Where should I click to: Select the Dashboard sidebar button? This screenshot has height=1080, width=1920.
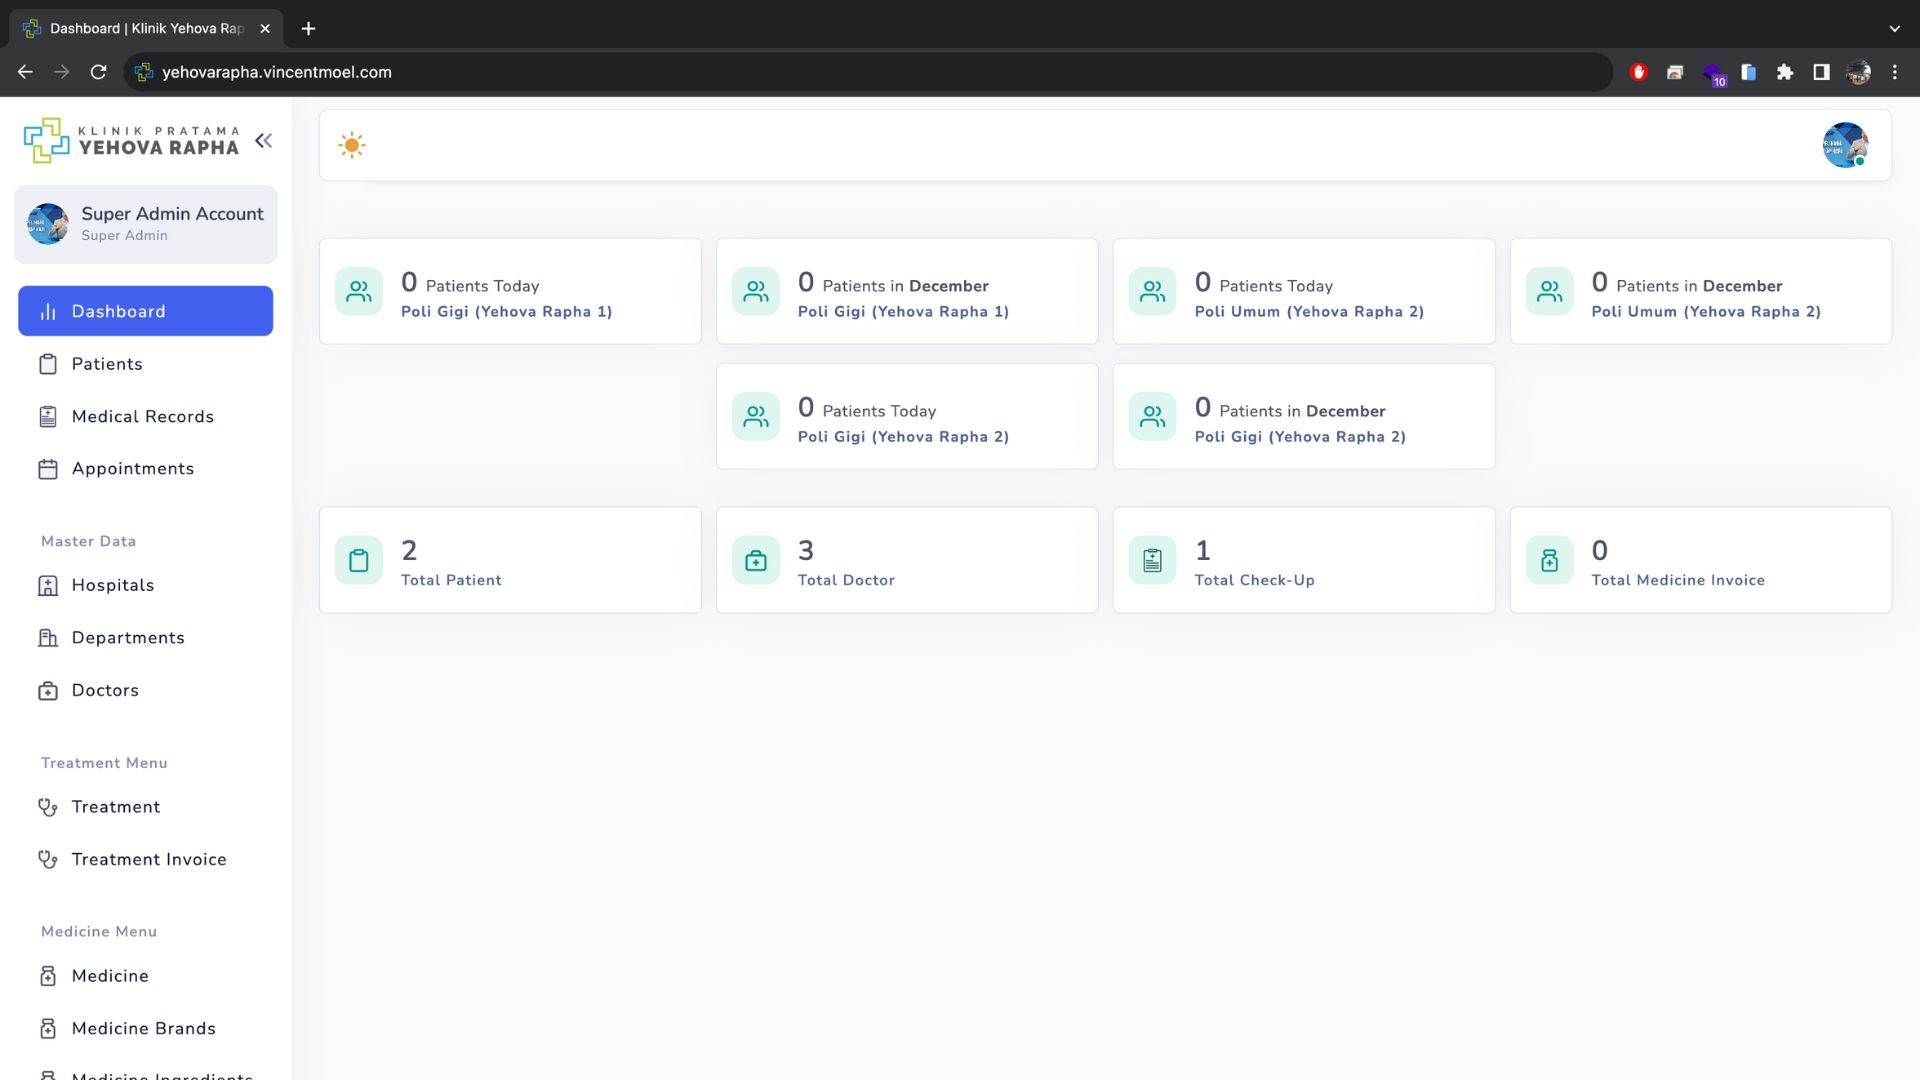coord(145,311)
